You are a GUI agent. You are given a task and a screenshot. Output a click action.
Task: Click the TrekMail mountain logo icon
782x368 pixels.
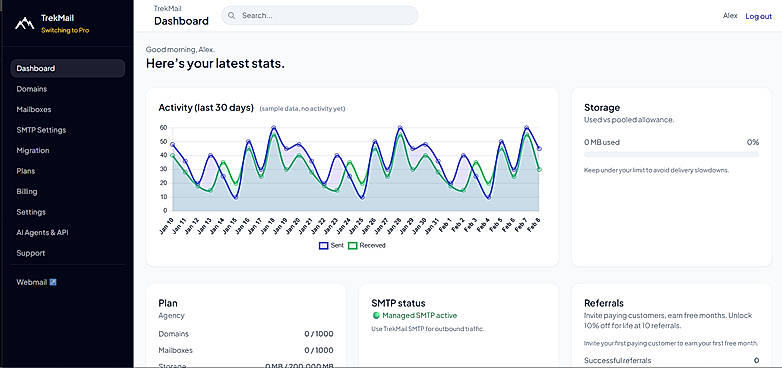[x=24, y=23]
